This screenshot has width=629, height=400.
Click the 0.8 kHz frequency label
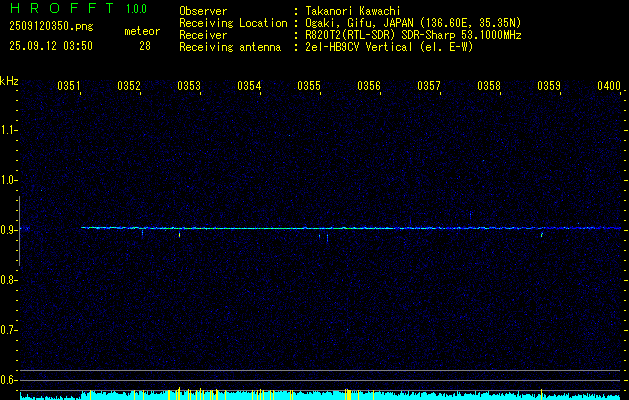coord(8,280)
